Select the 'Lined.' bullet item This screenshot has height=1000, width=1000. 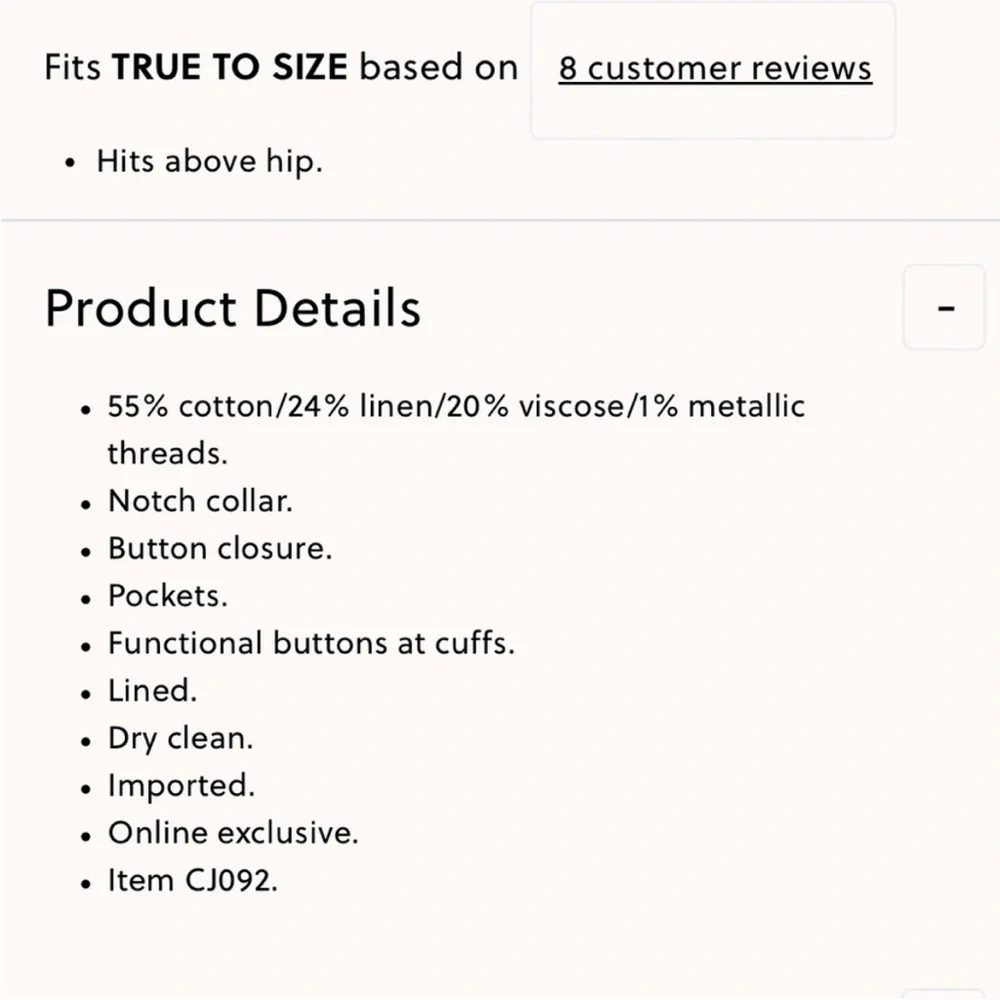(x=153, y=690)
